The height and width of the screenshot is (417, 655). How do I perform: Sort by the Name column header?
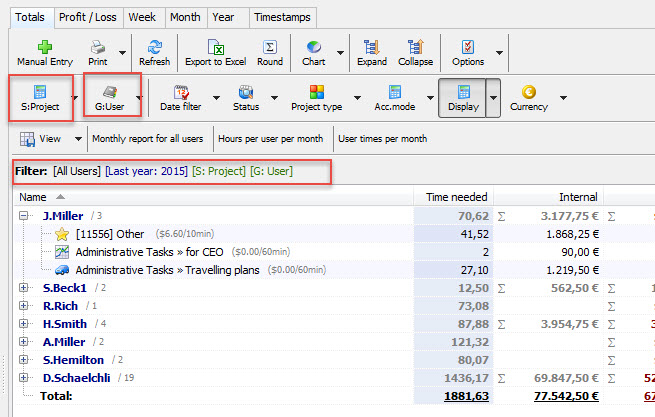pos(33,197)
